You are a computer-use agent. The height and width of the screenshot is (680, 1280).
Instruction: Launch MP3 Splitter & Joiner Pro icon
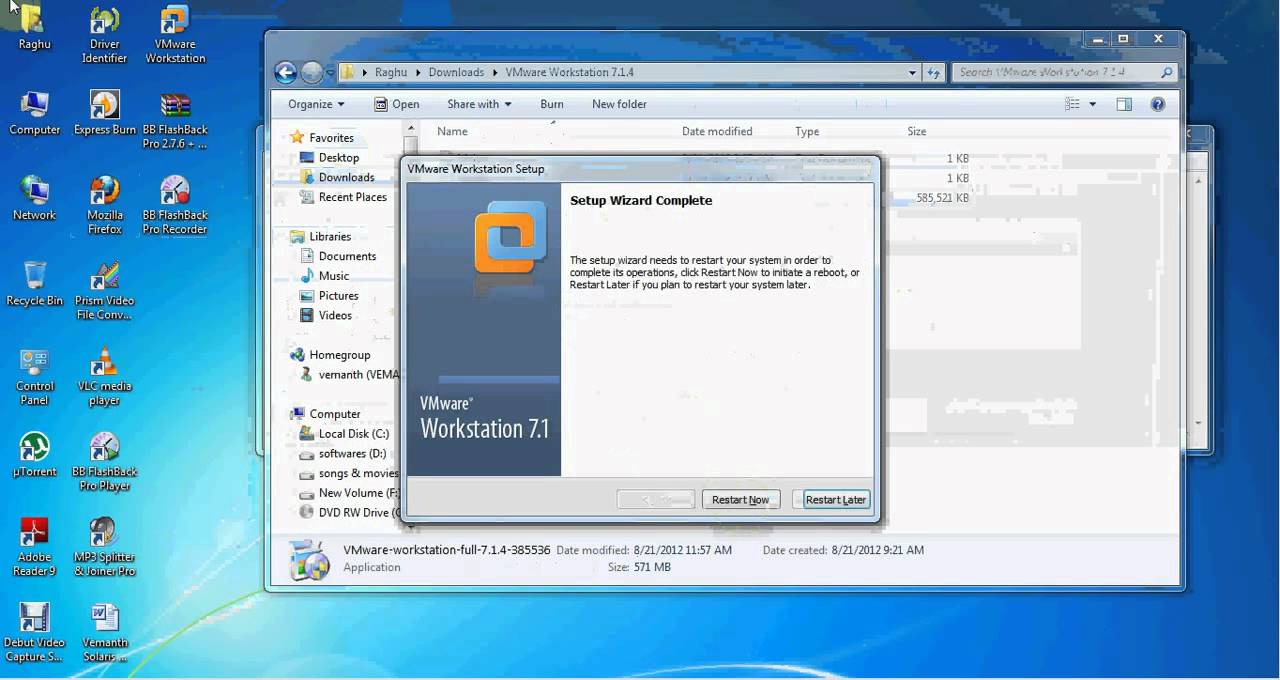(104, 547)
